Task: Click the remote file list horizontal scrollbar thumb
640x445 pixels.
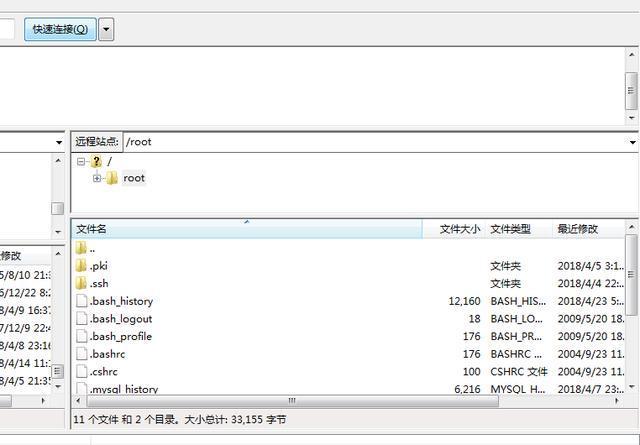Action: (x=292, y=401)
